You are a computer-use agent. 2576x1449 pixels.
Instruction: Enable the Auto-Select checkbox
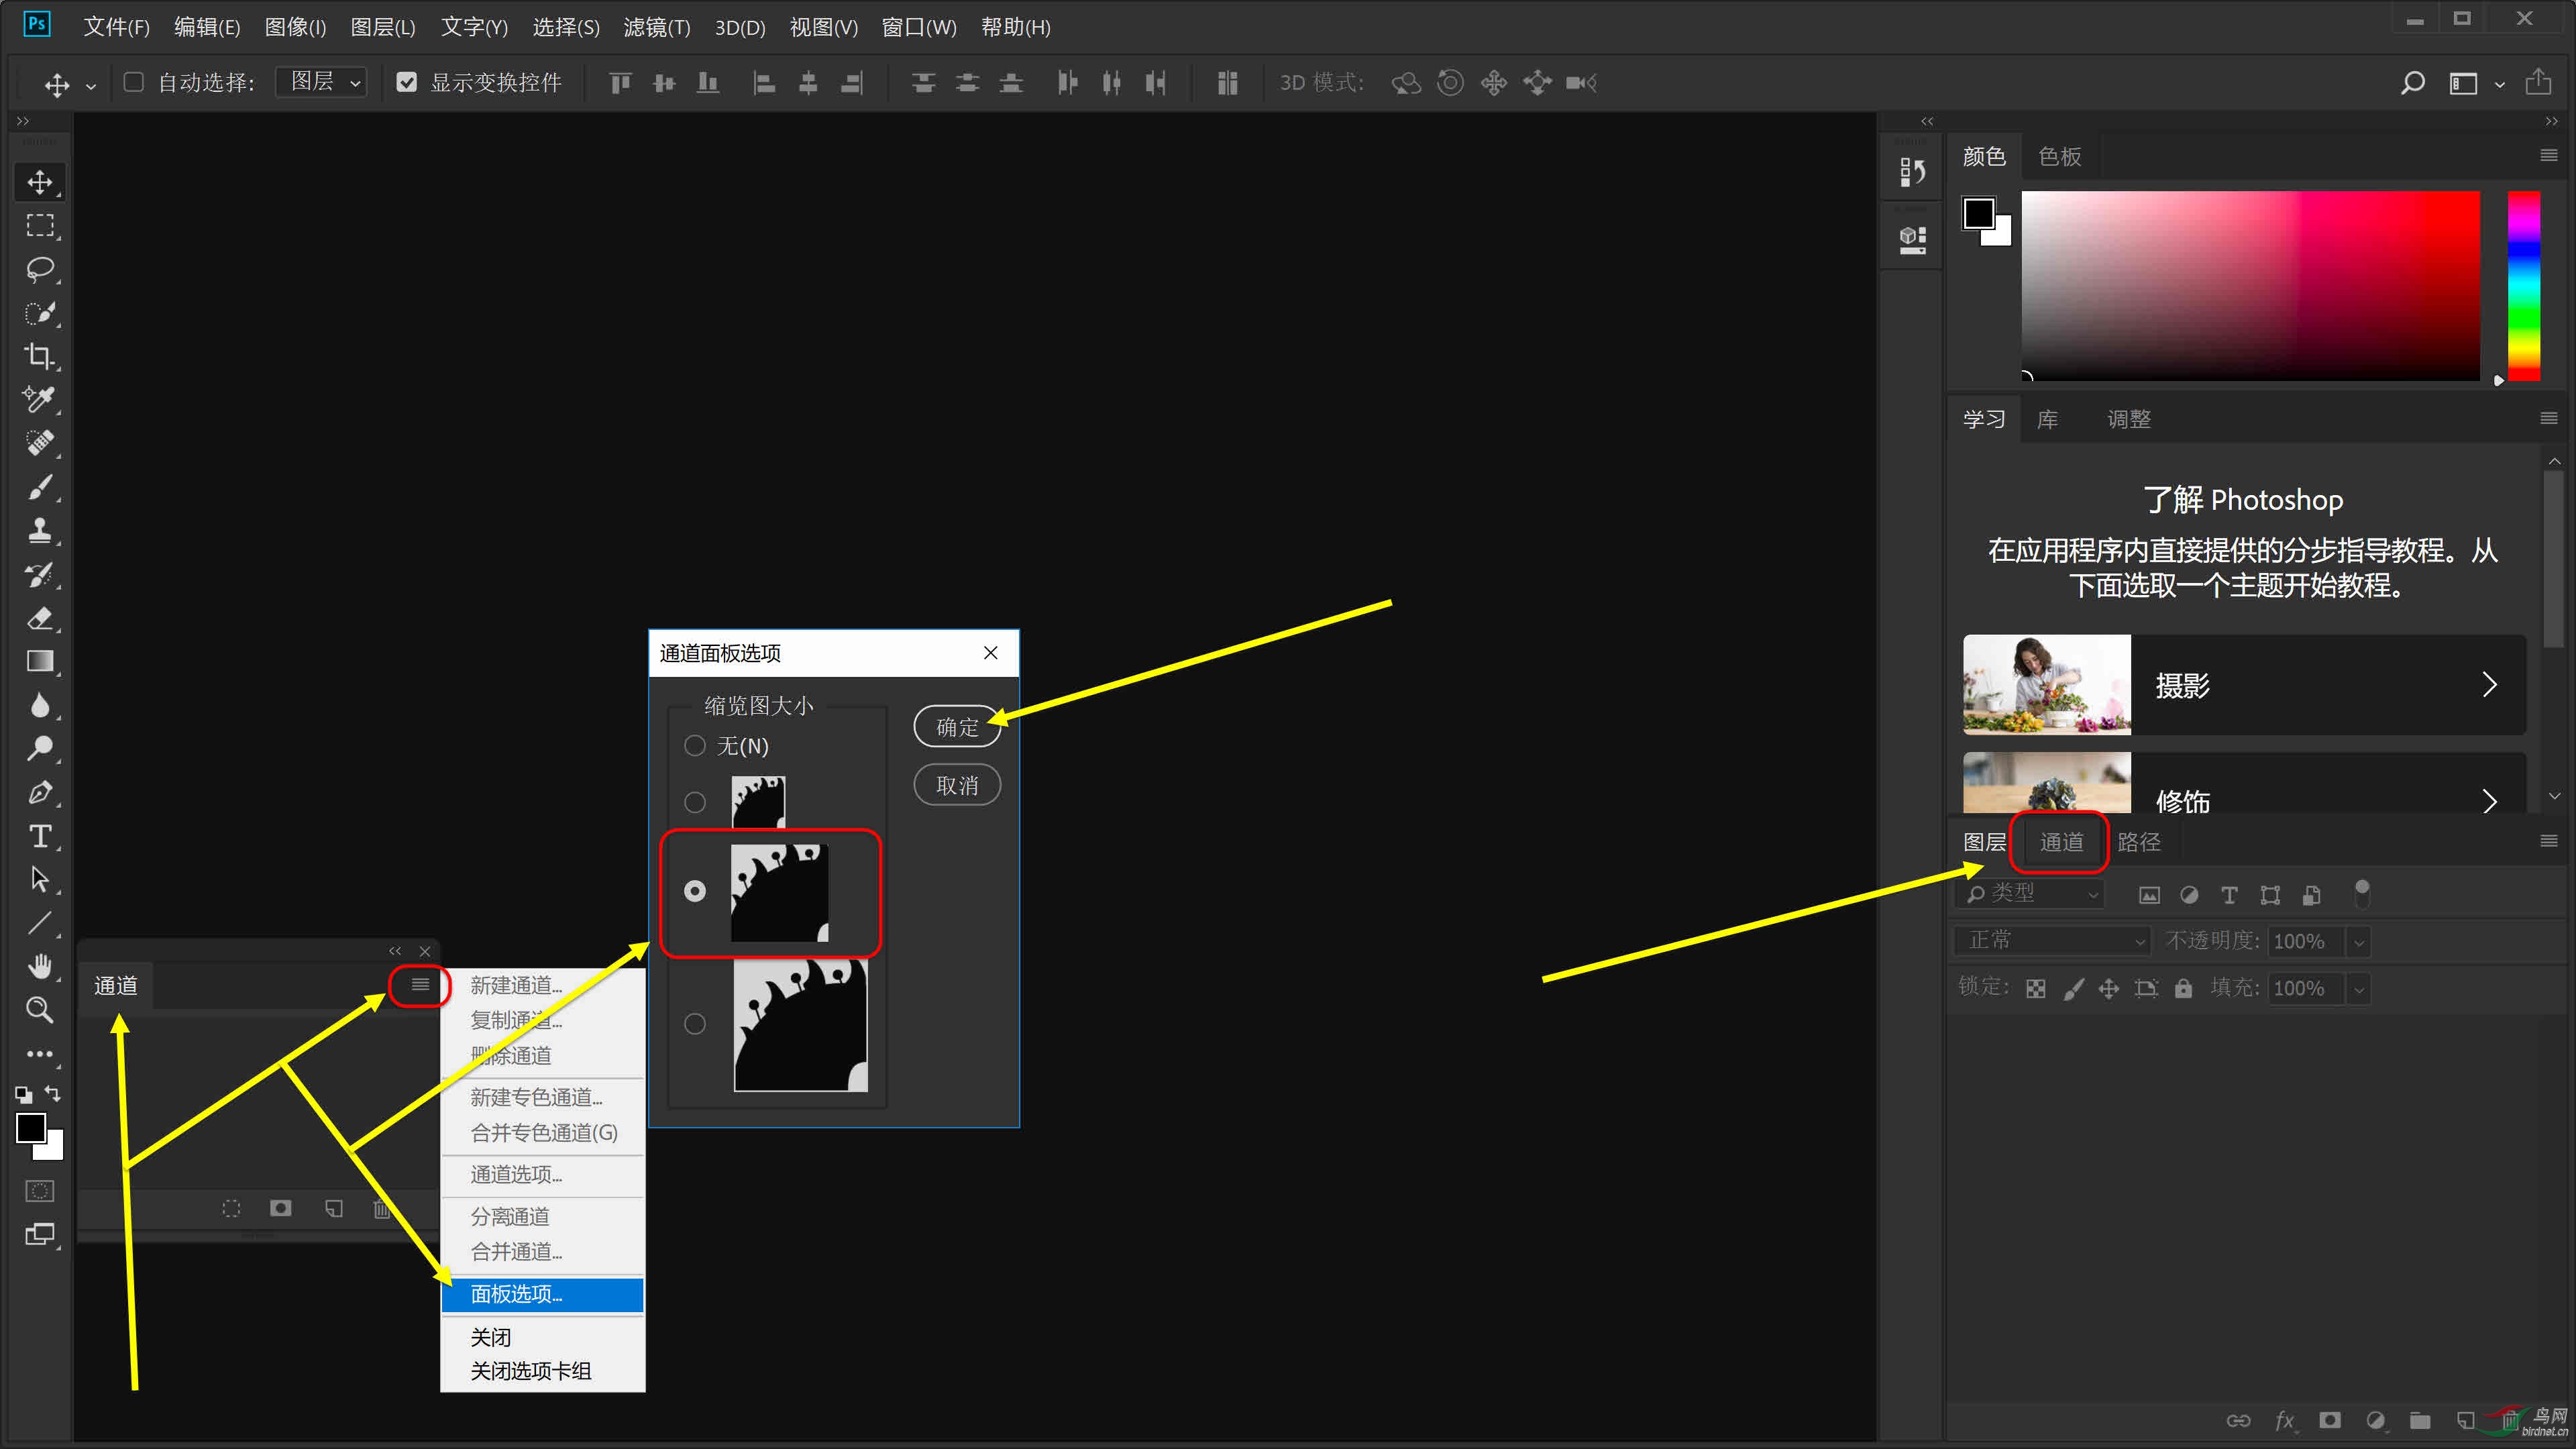pos(133,82)
